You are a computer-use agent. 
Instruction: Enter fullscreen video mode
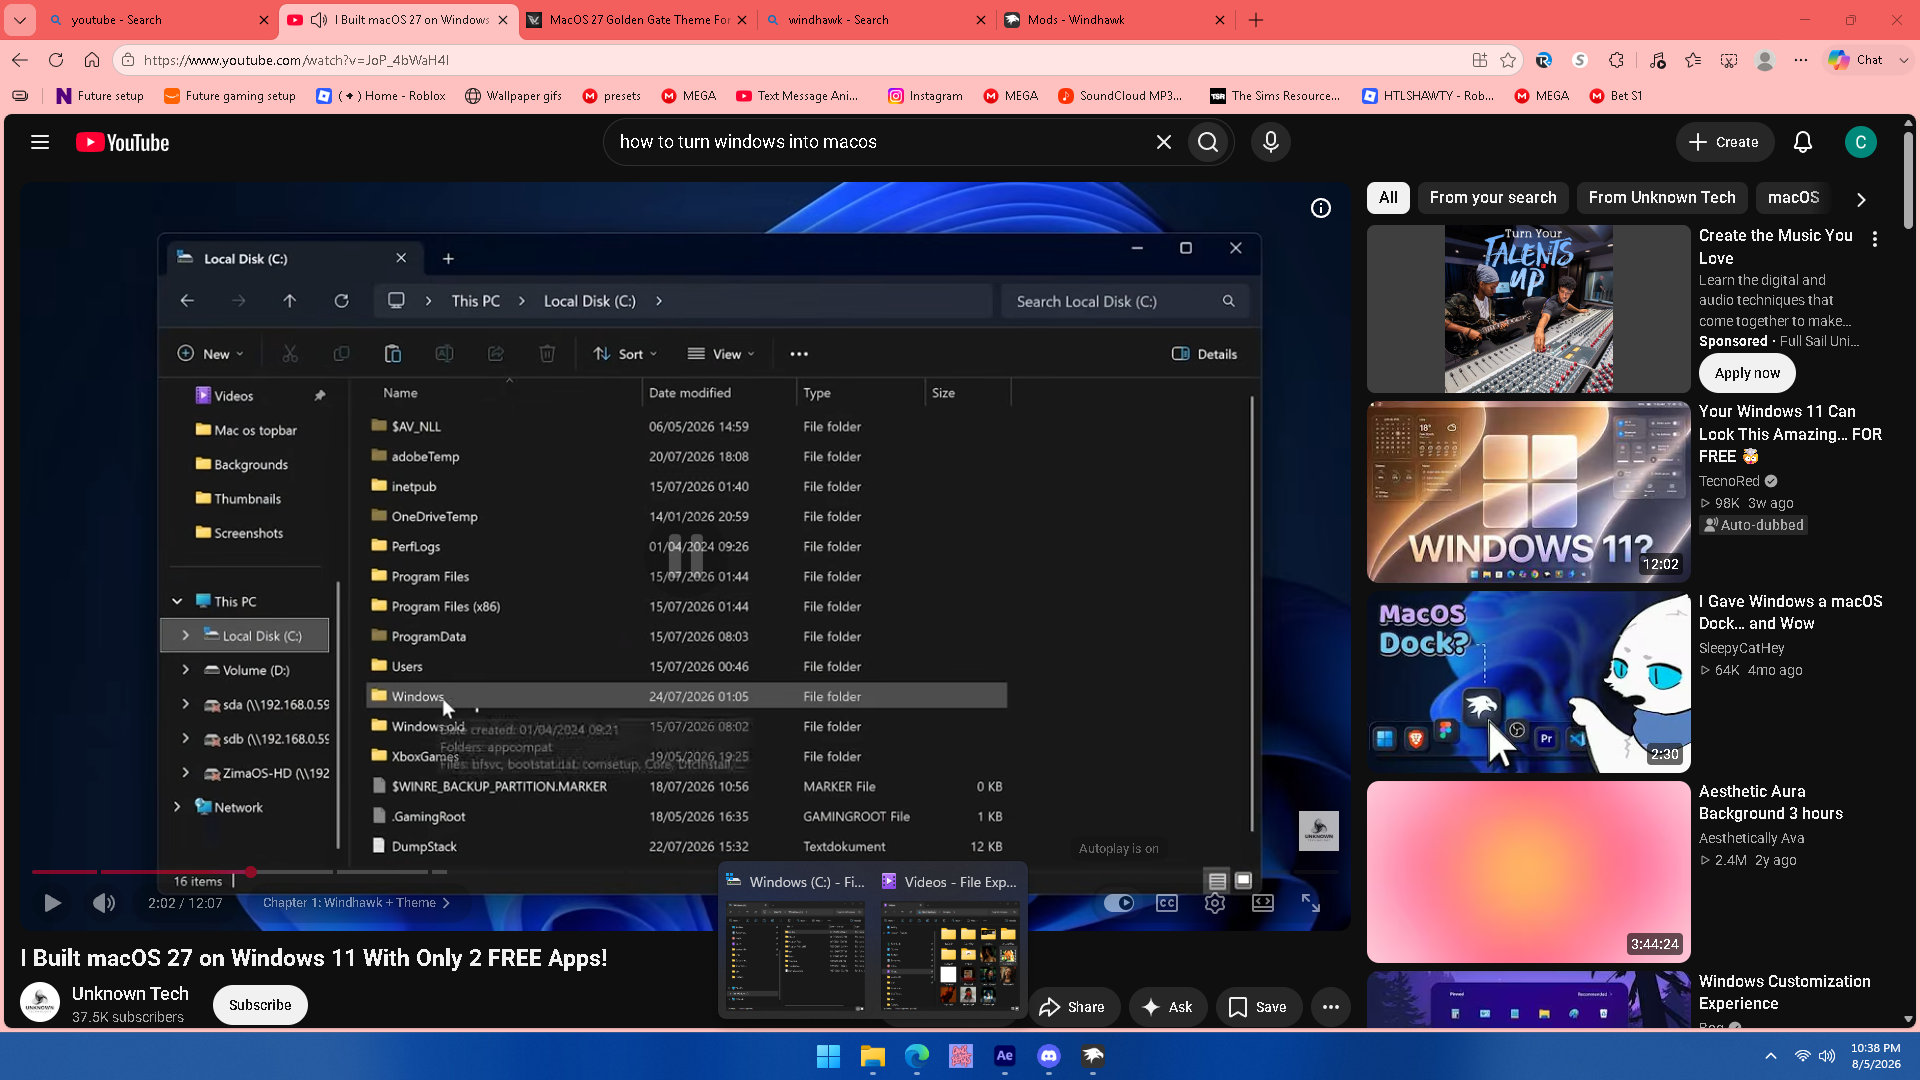[x=1310, y=903]
